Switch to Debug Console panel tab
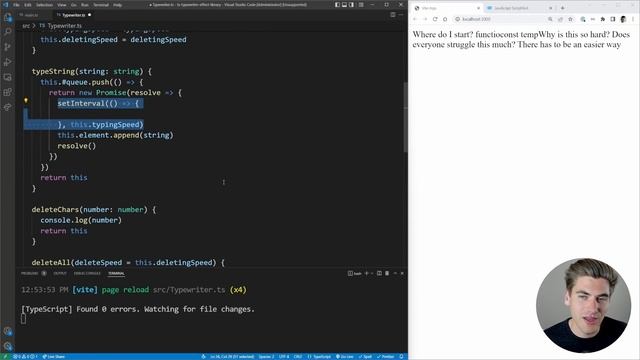This screenshot has width=640, height=360. 87,273
